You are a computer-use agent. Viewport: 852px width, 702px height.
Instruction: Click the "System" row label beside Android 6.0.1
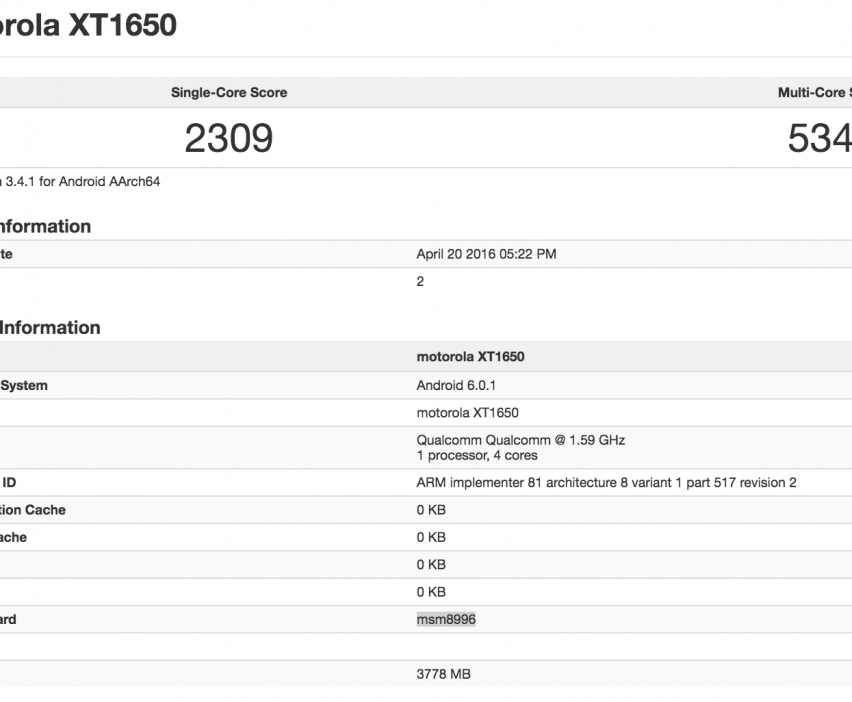24,385
